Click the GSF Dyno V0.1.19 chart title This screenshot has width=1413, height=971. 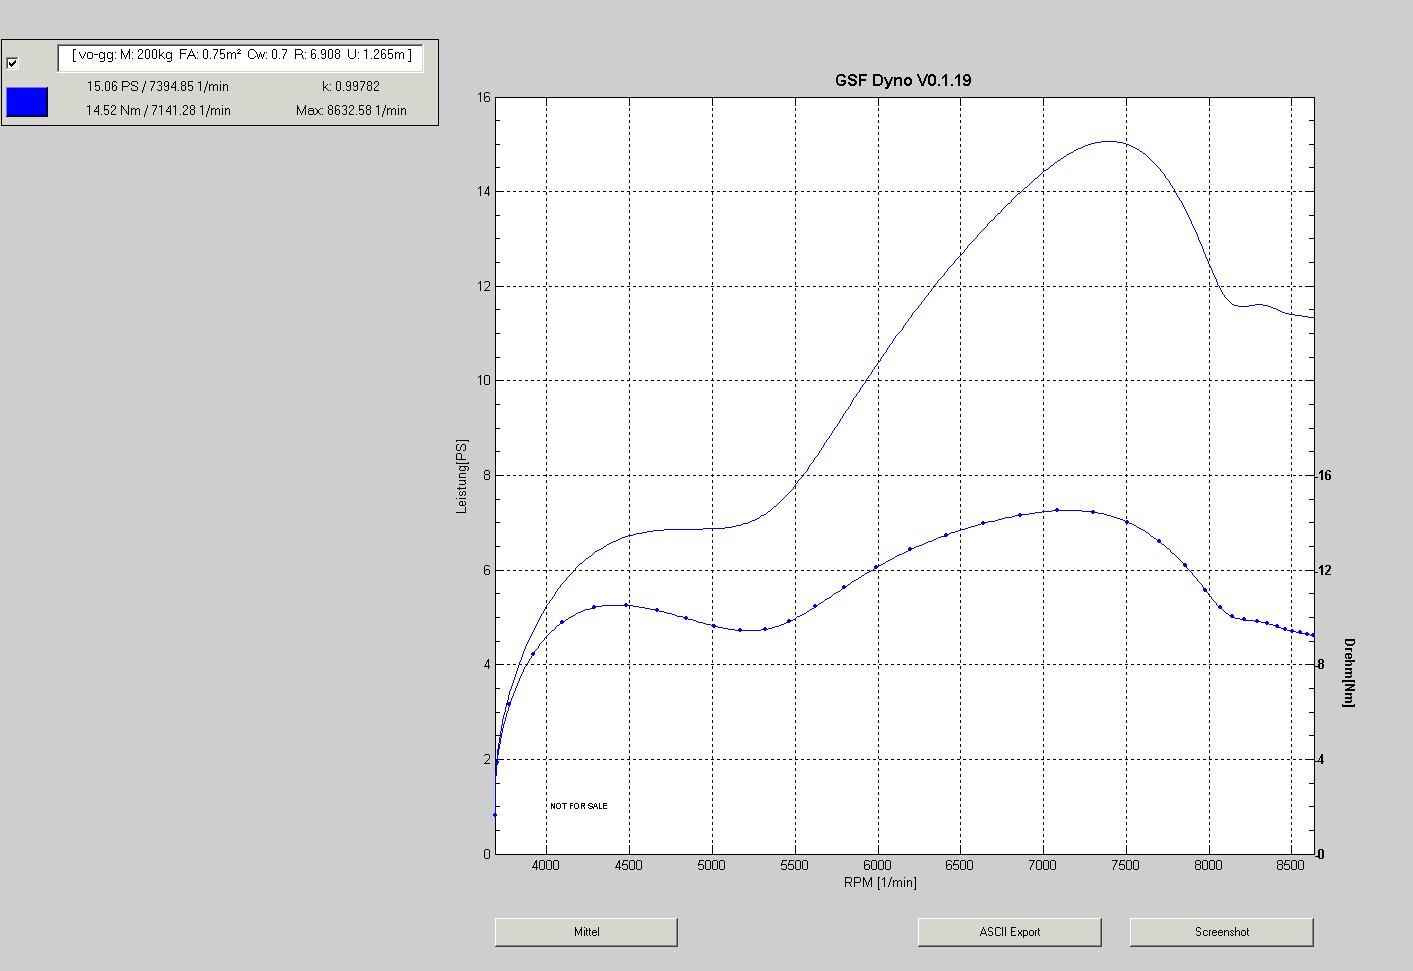pyautogui.click(x=902, y=80)
